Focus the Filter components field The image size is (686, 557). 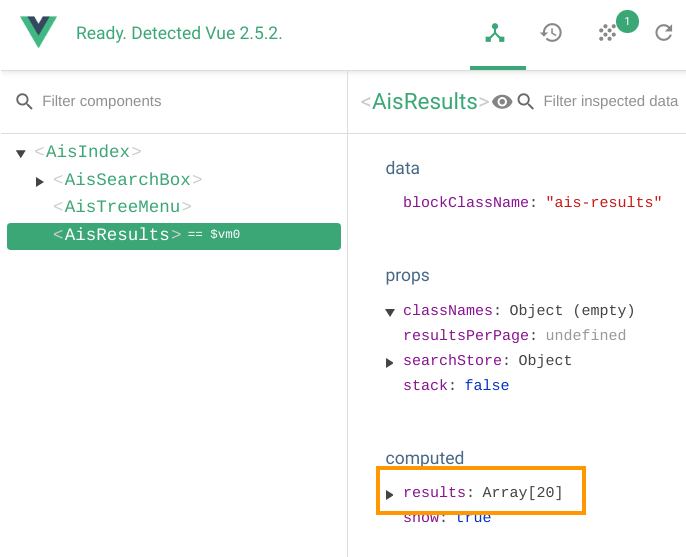point(102,101)
